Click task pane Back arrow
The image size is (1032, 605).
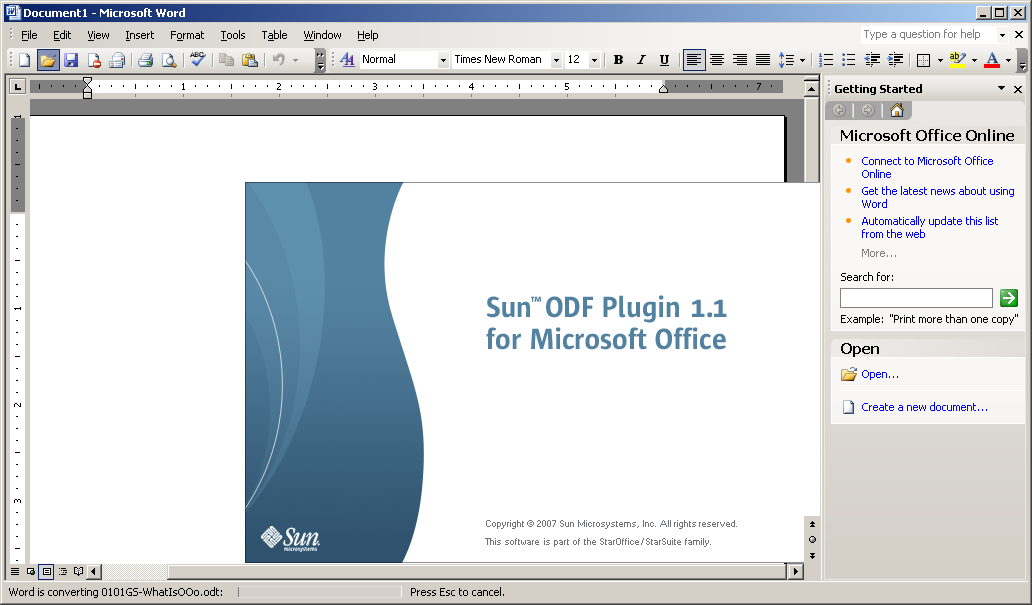839,110
